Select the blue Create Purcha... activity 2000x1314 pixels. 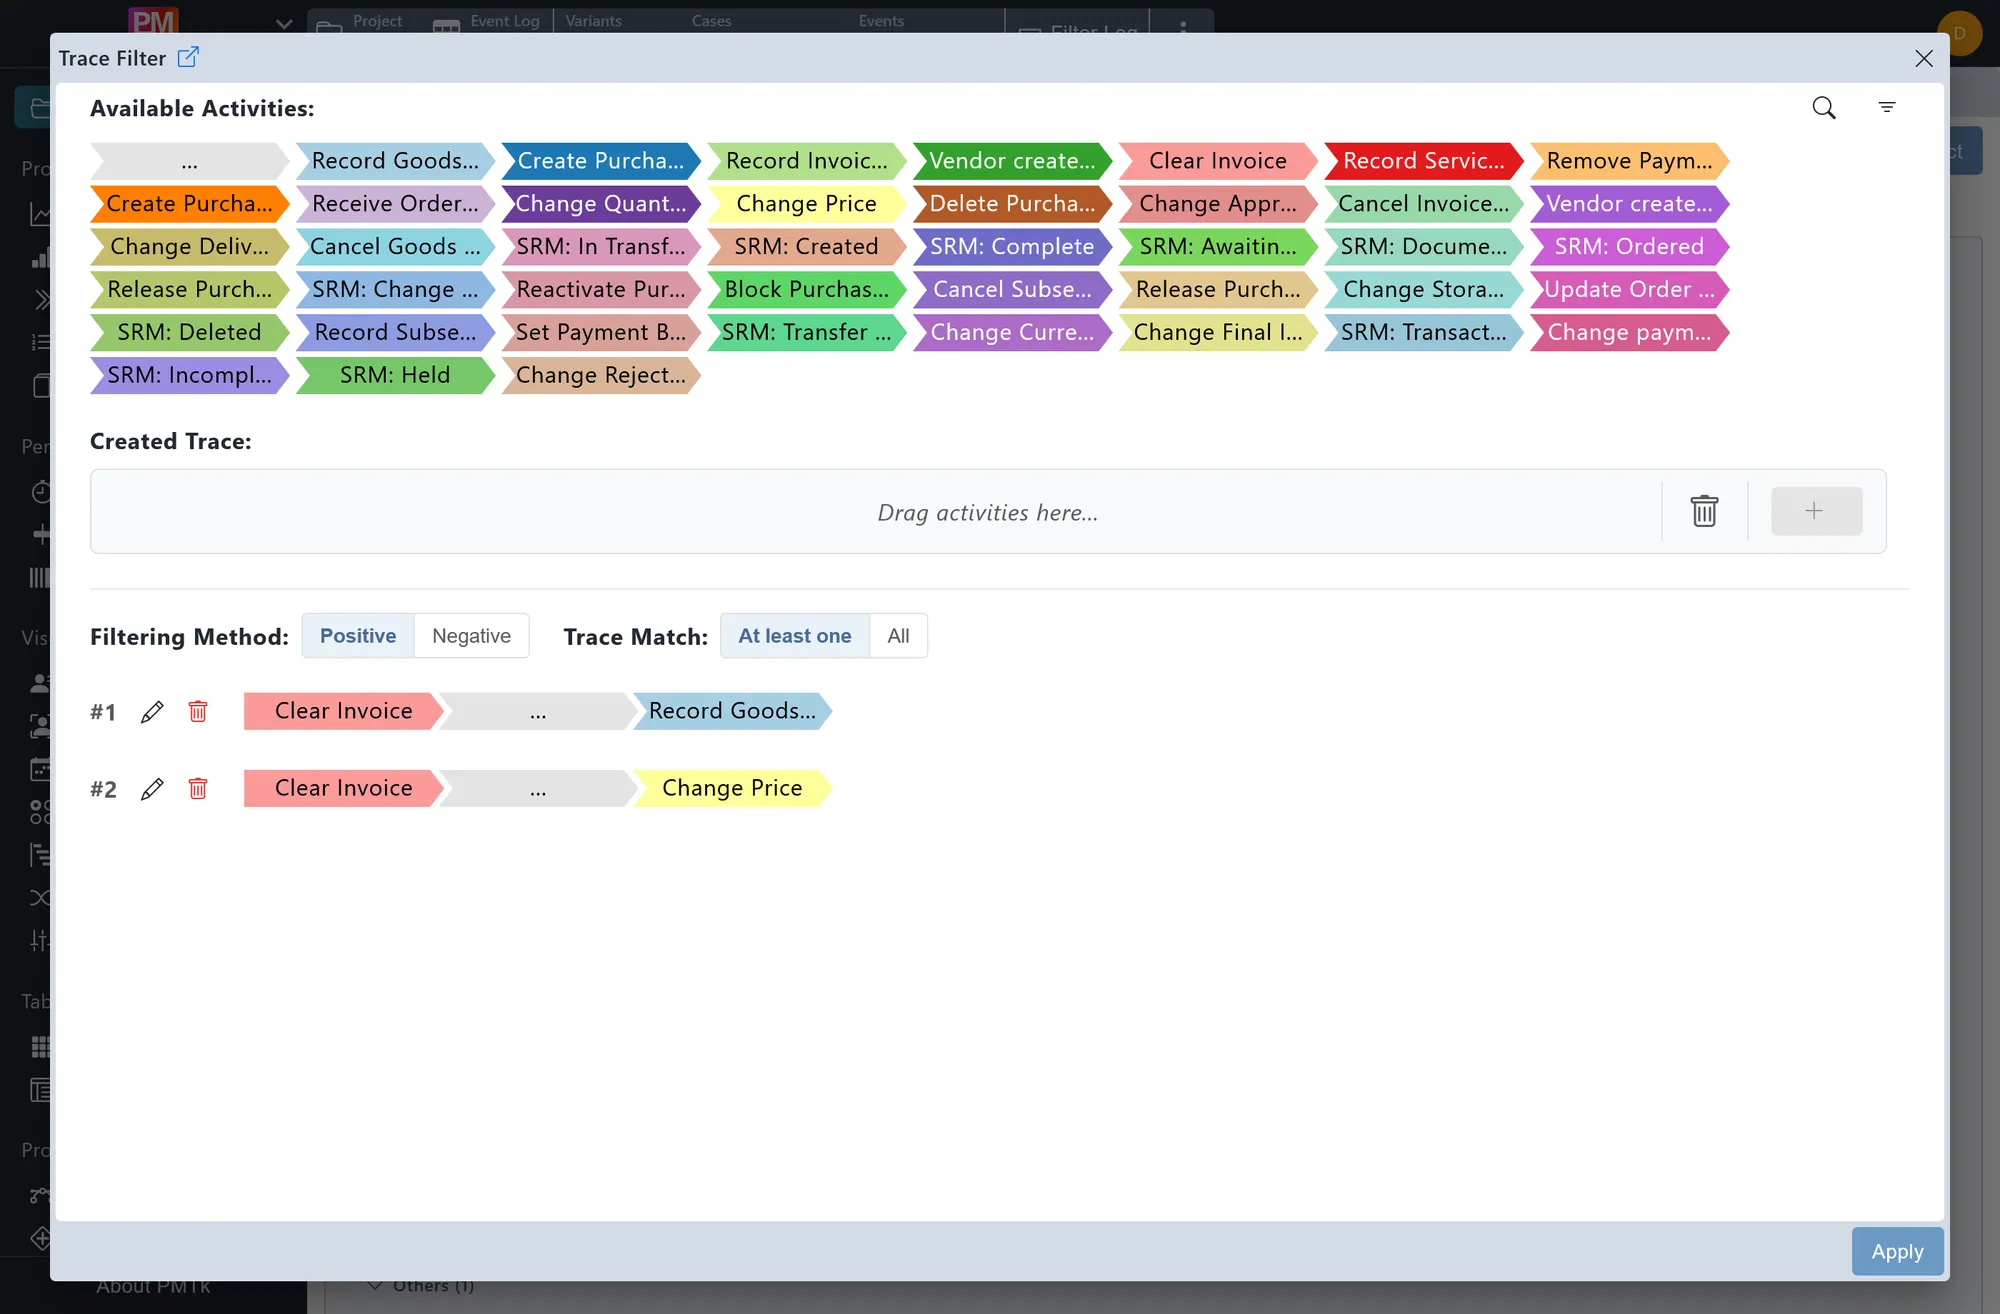click(601, 161)
